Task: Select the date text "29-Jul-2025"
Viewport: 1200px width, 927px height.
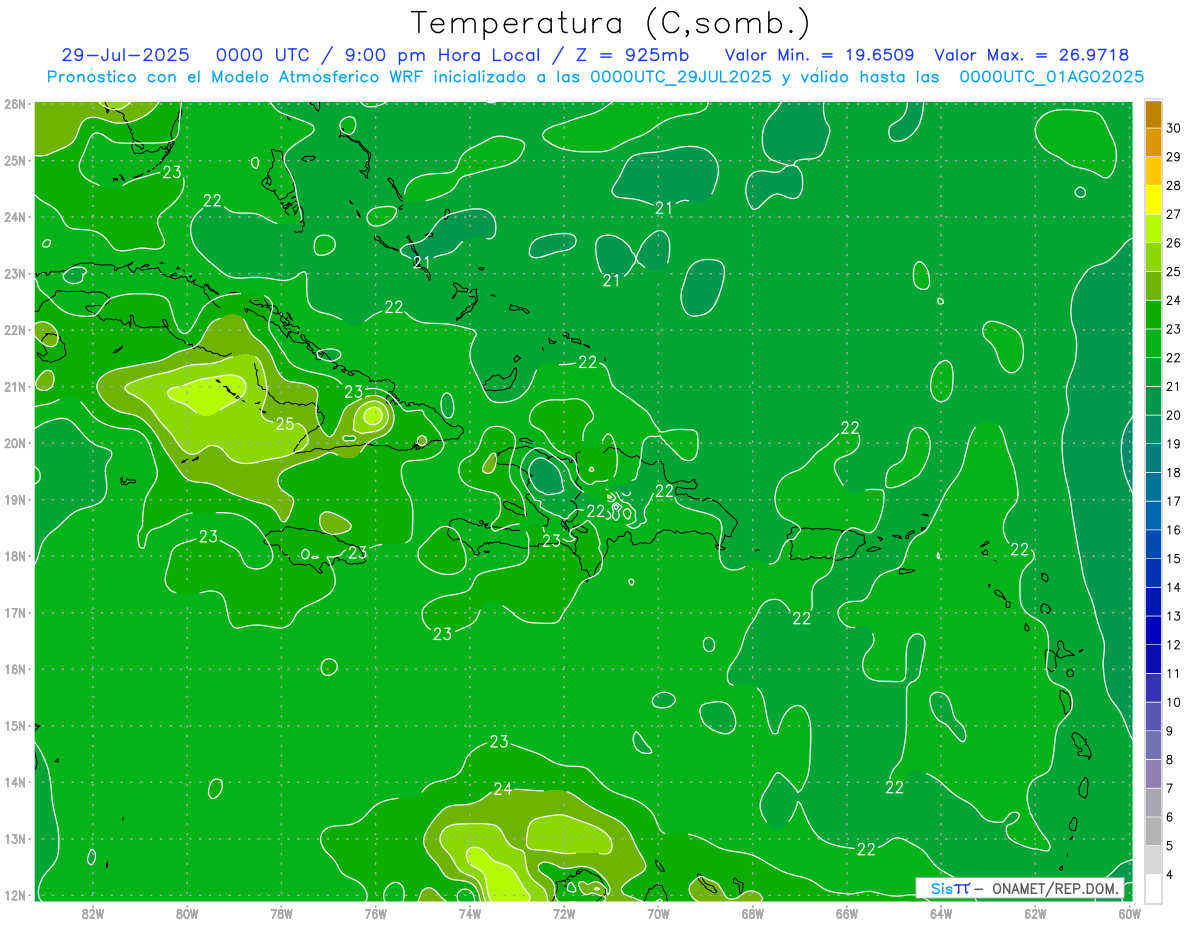Action: pos(125,56)
